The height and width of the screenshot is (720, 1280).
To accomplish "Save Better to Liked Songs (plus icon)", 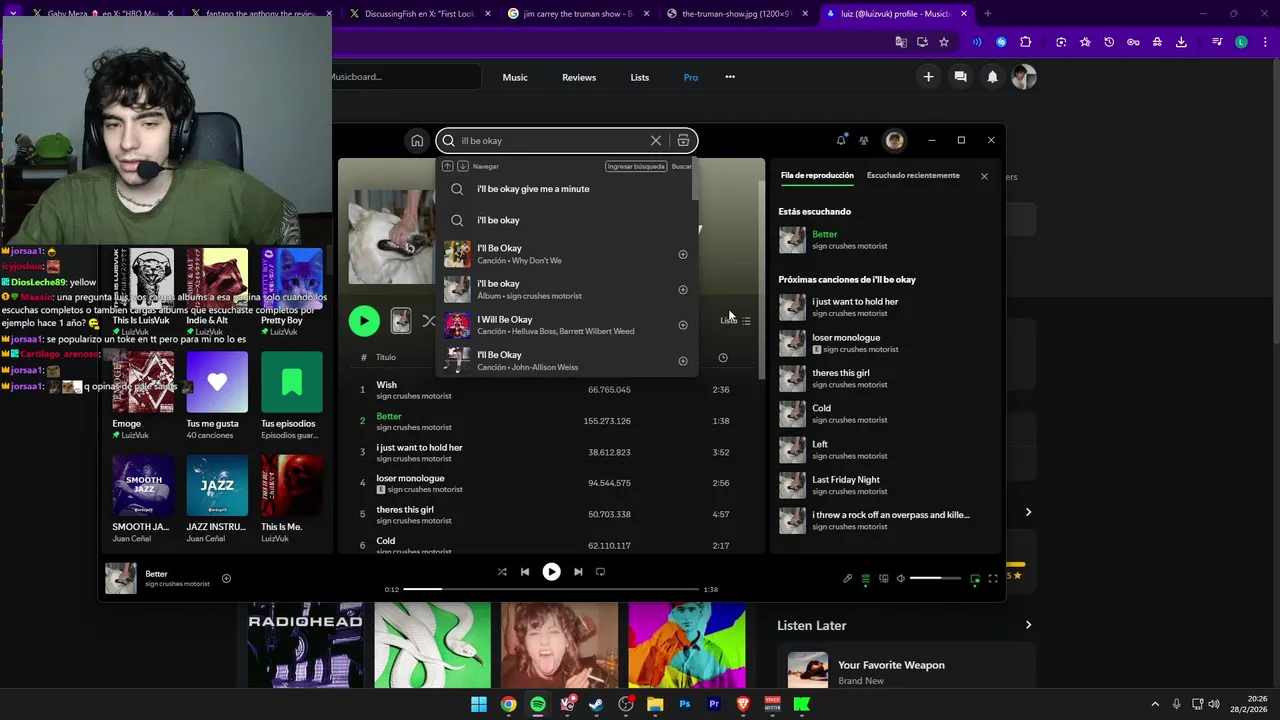I will [x=226, y=578].
